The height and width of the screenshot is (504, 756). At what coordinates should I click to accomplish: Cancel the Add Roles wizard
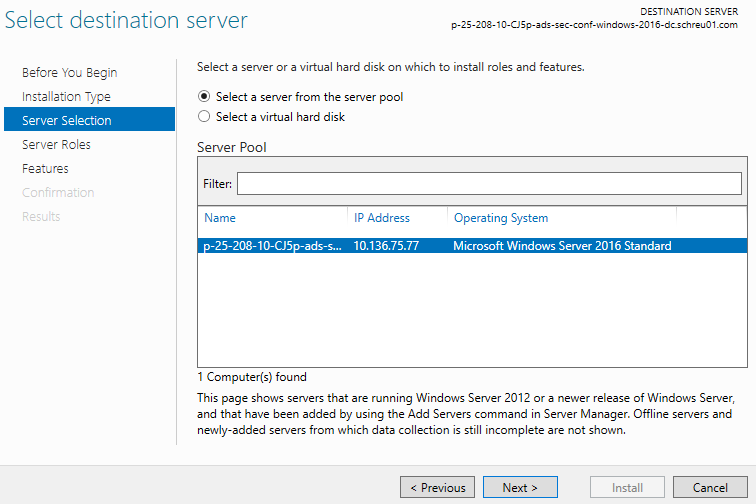(709, 488)
